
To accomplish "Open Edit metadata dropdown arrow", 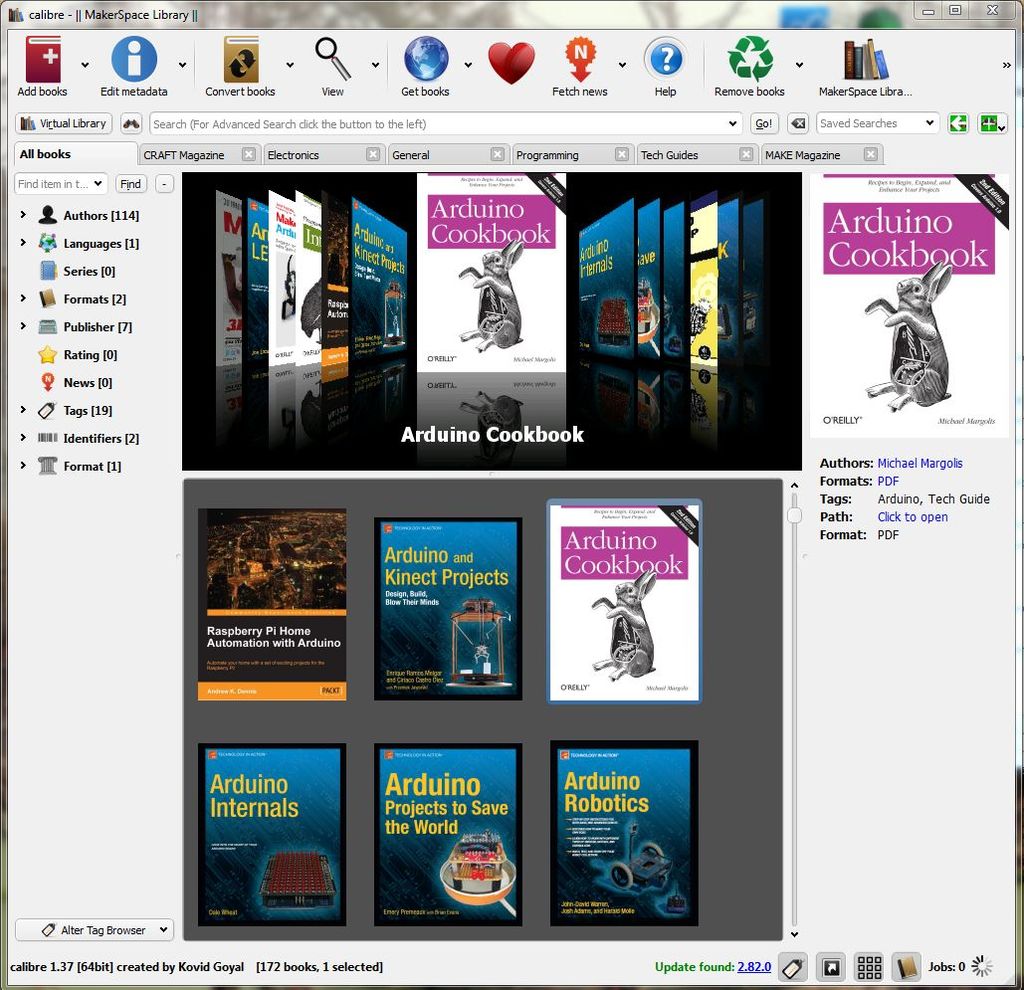I will point(182,65).
